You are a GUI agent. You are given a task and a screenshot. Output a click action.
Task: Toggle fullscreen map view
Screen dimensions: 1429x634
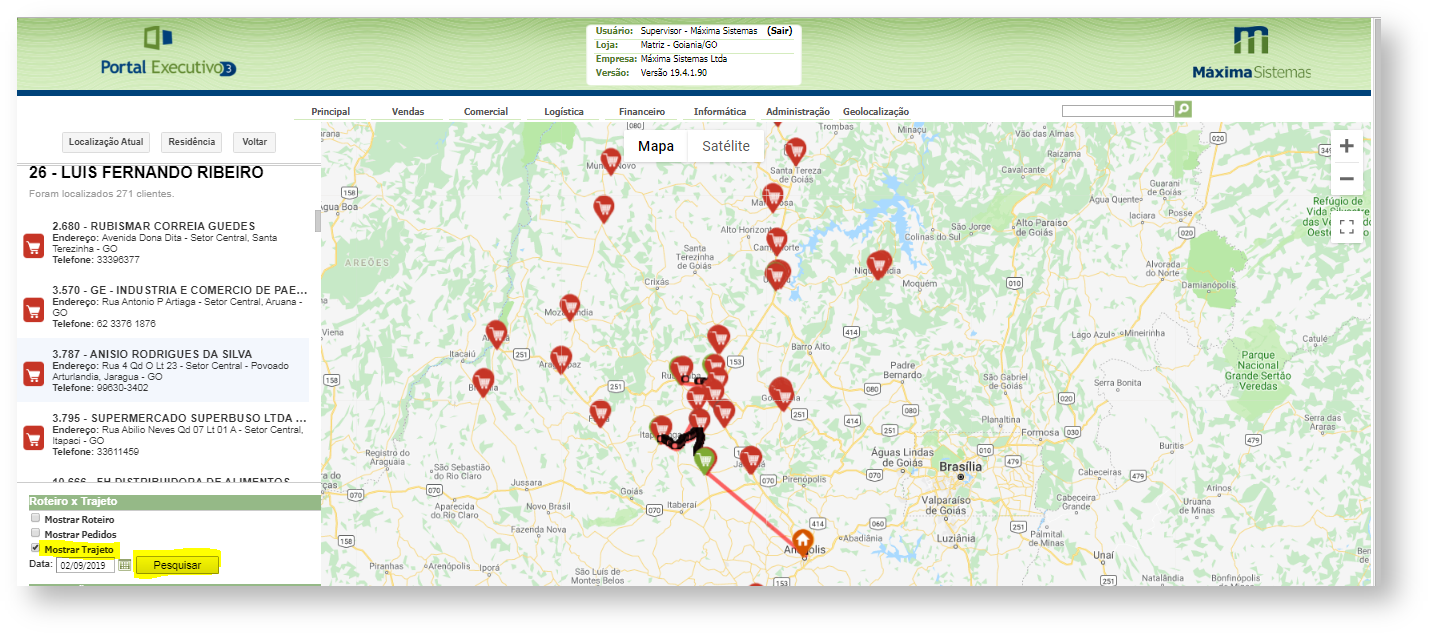[1346, 227]
